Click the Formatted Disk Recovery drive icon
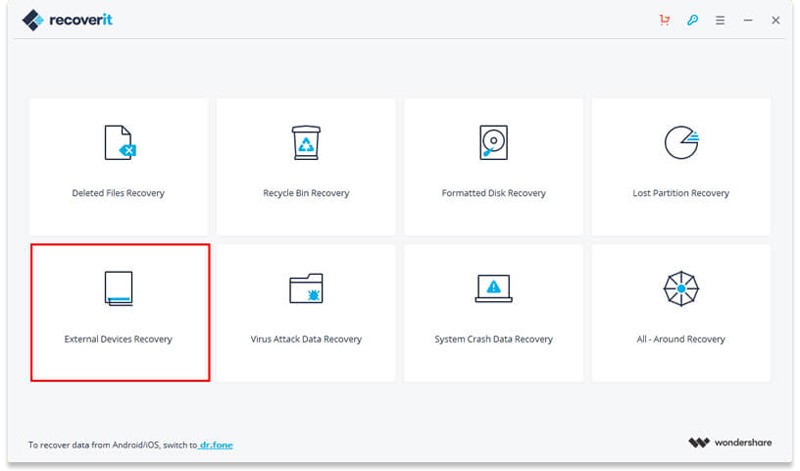800x471 pixels. [493, 142]
